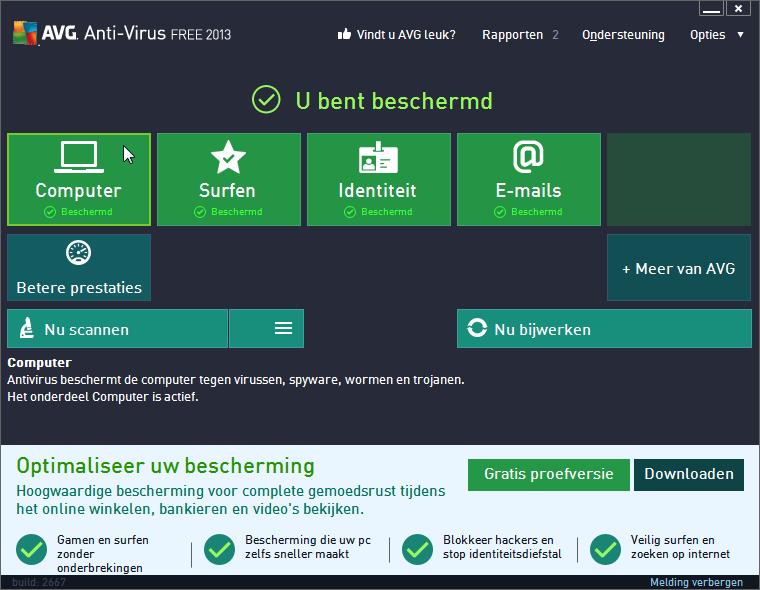
Task: Open the Surfen star shield icon
Action: click(x=228, y=157)
